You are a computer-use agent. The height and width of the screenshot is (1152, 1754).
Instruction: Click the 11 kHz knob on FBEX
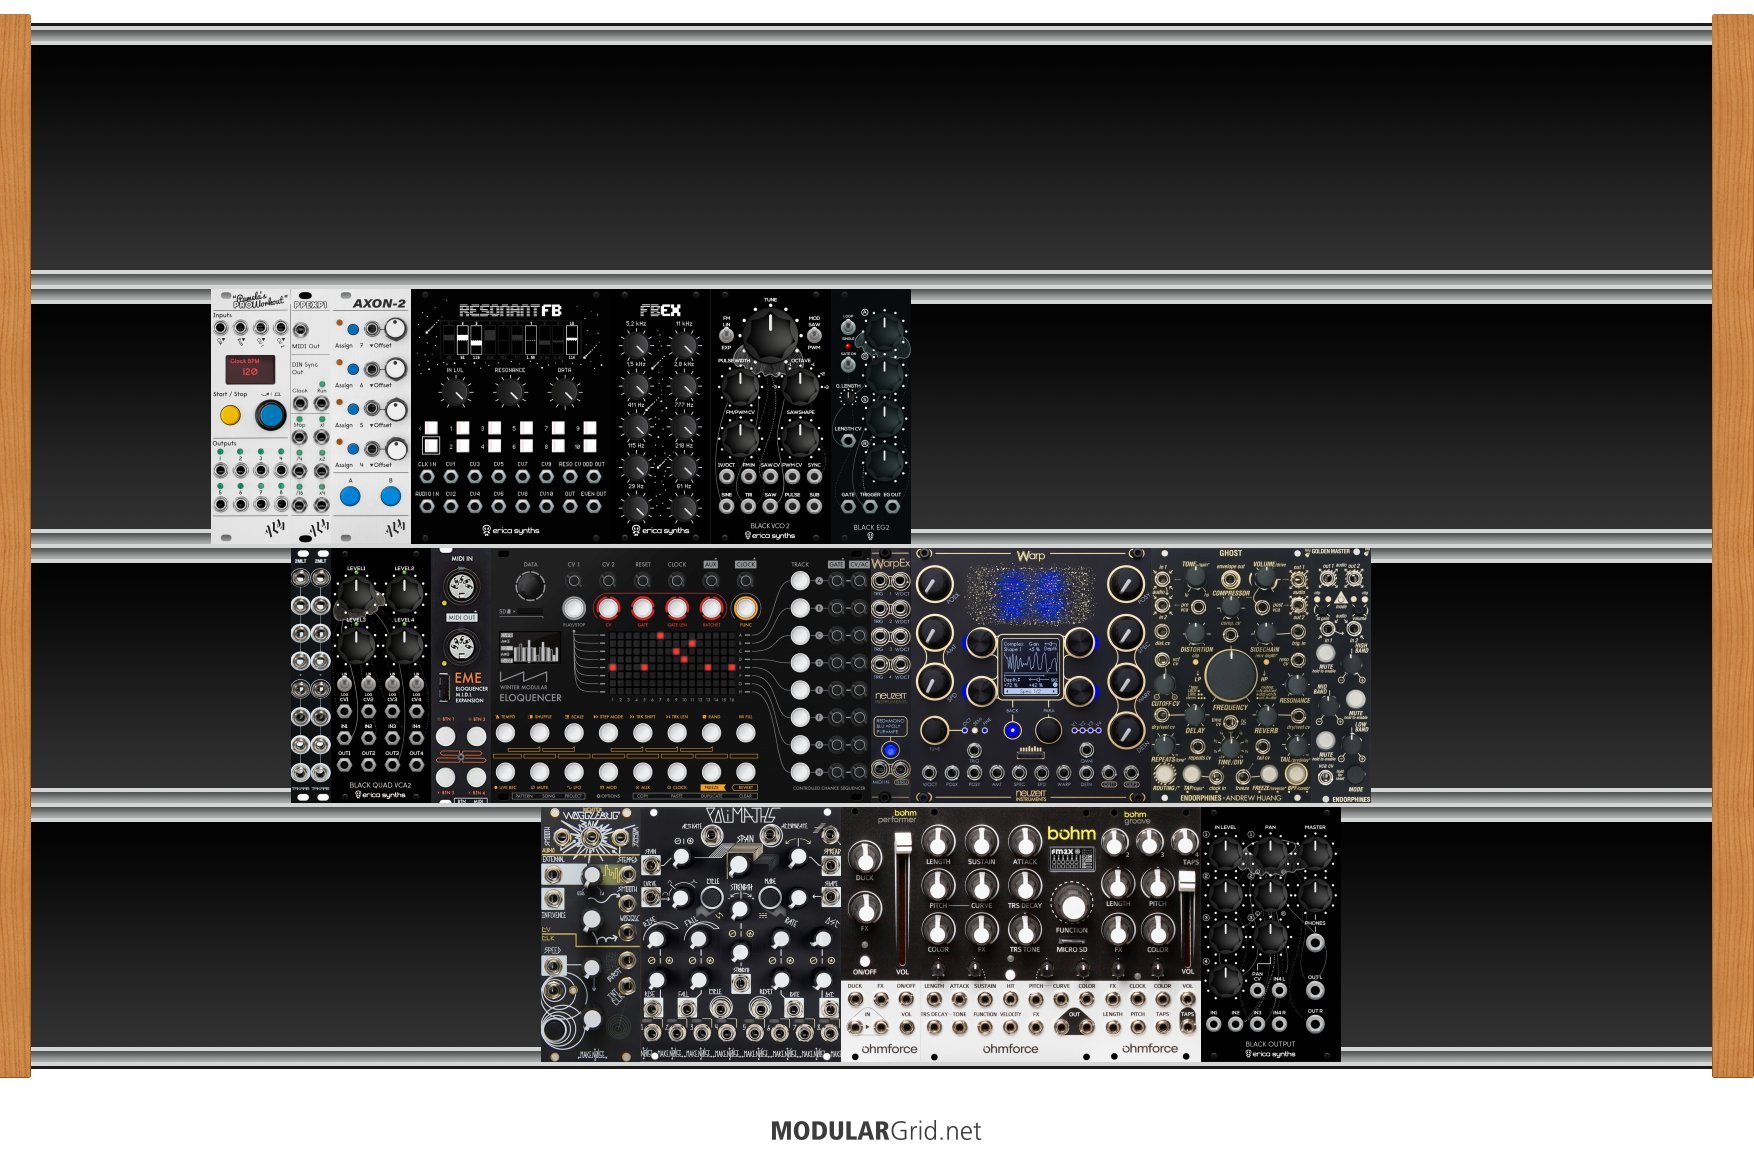[x=684, y=347]
